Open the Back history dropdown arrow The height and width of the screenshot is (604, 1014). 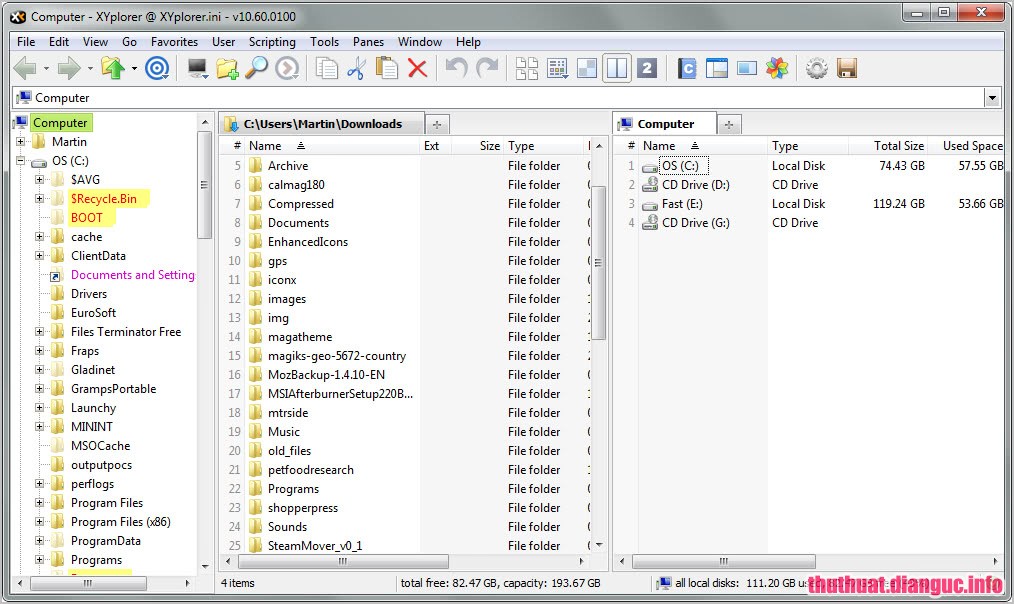(x=46, y=68)
